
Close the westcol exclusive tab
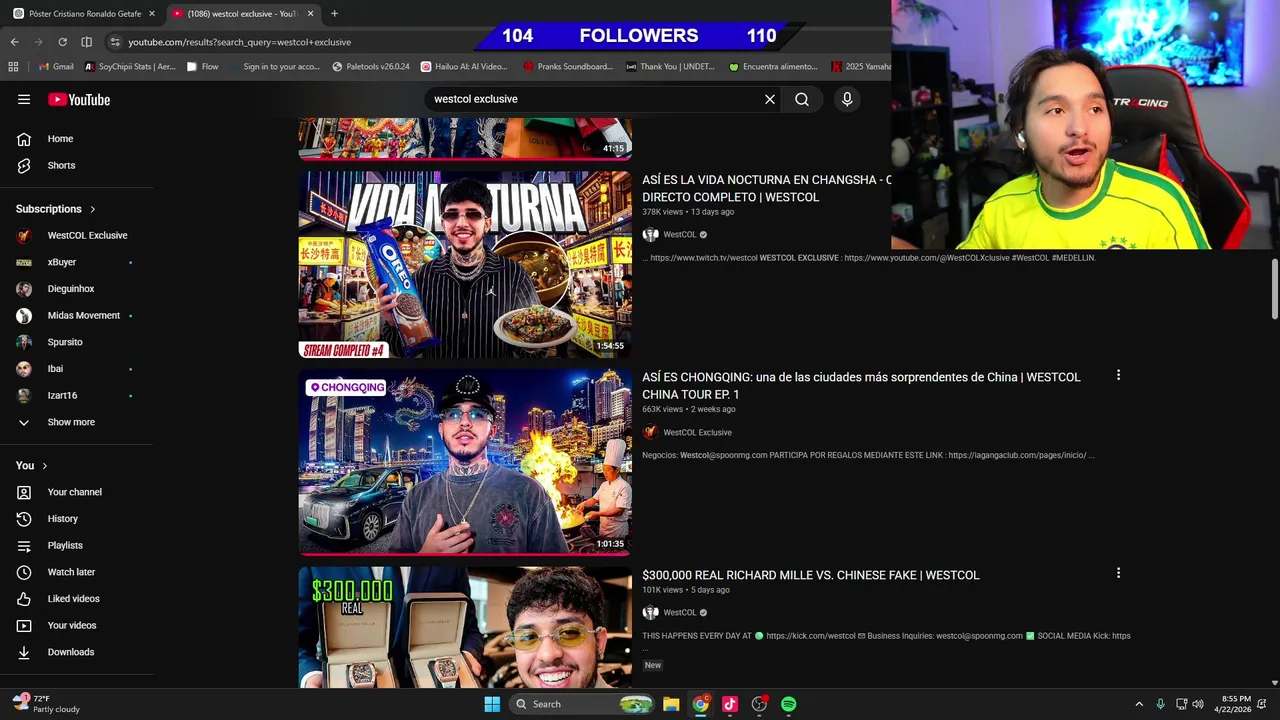coord(310,14)
